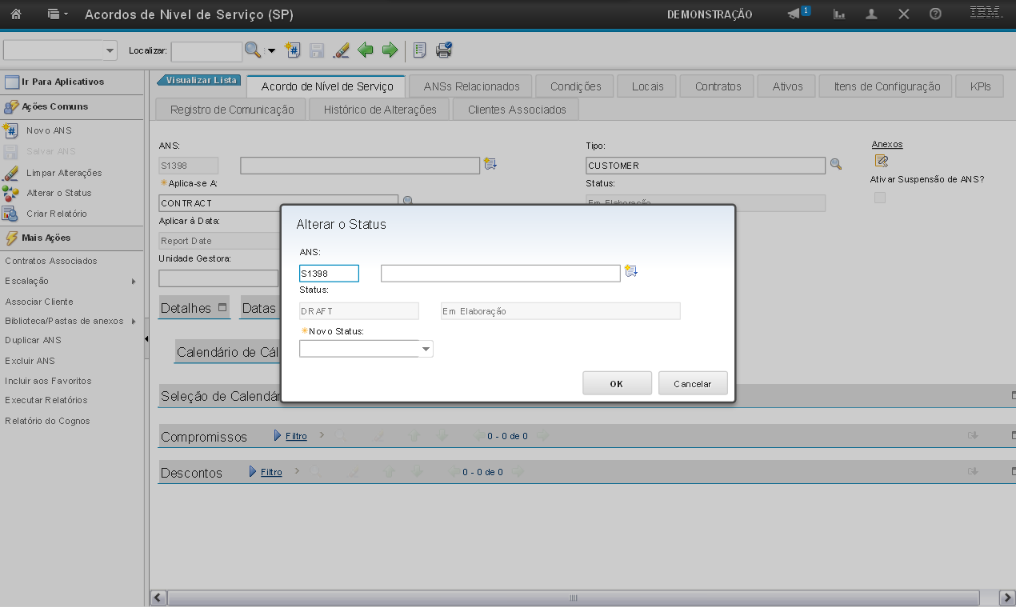Click the help question mark icon

tap(935, 15)
